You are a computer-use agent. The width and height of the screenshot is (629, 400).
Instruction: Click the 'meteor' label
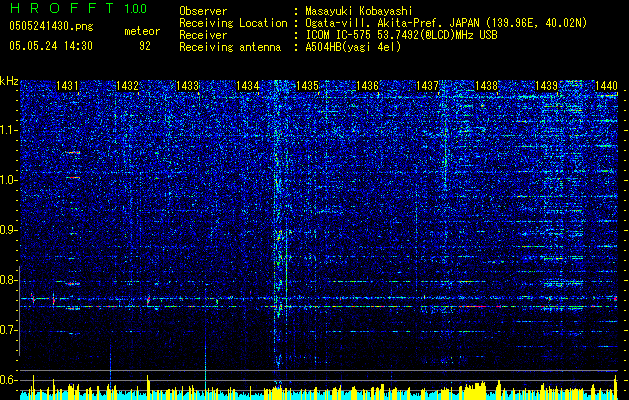(142, 31)
